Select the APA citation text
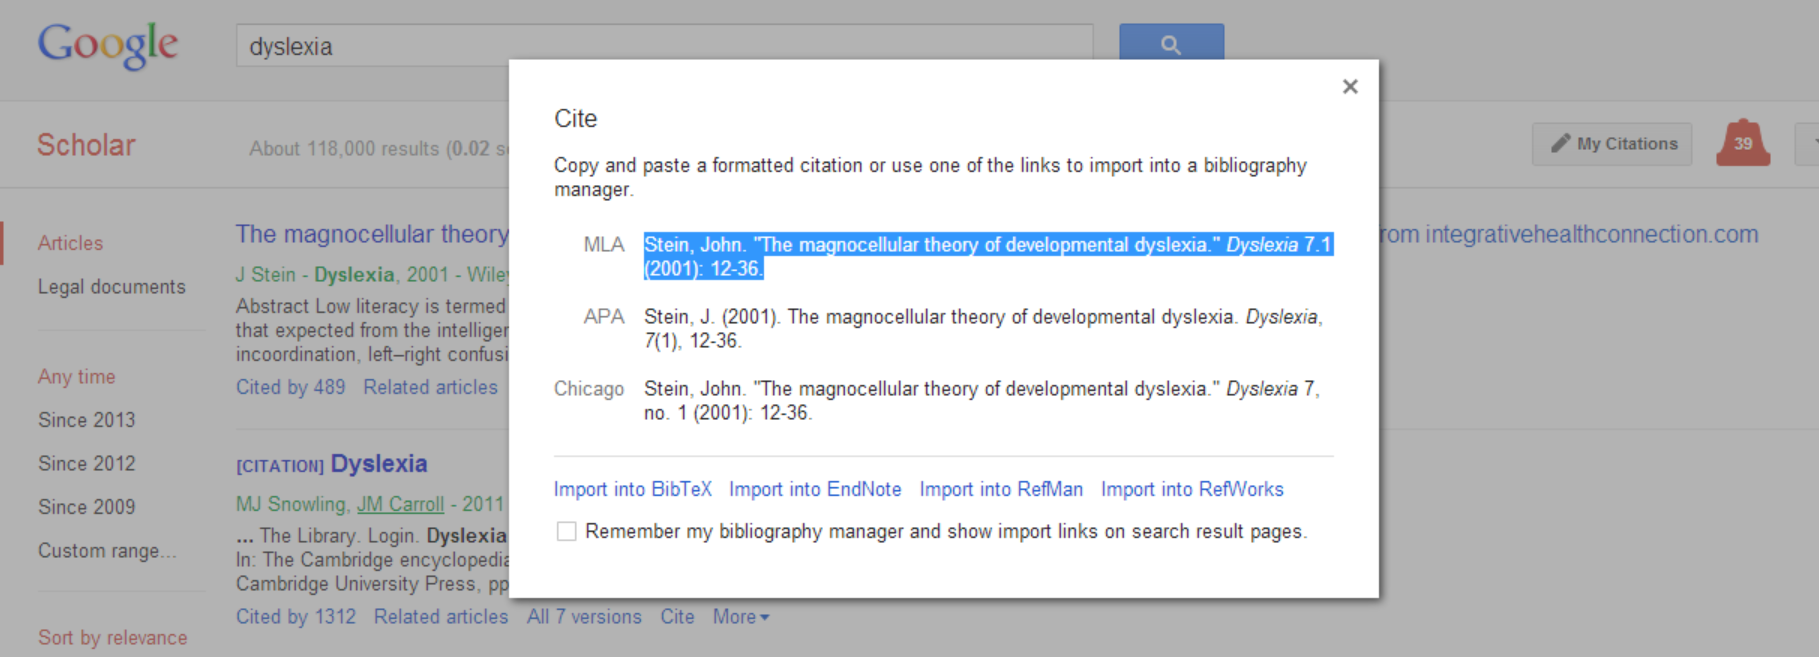Viewport: 1819px width, 657px height. point(983,329)
